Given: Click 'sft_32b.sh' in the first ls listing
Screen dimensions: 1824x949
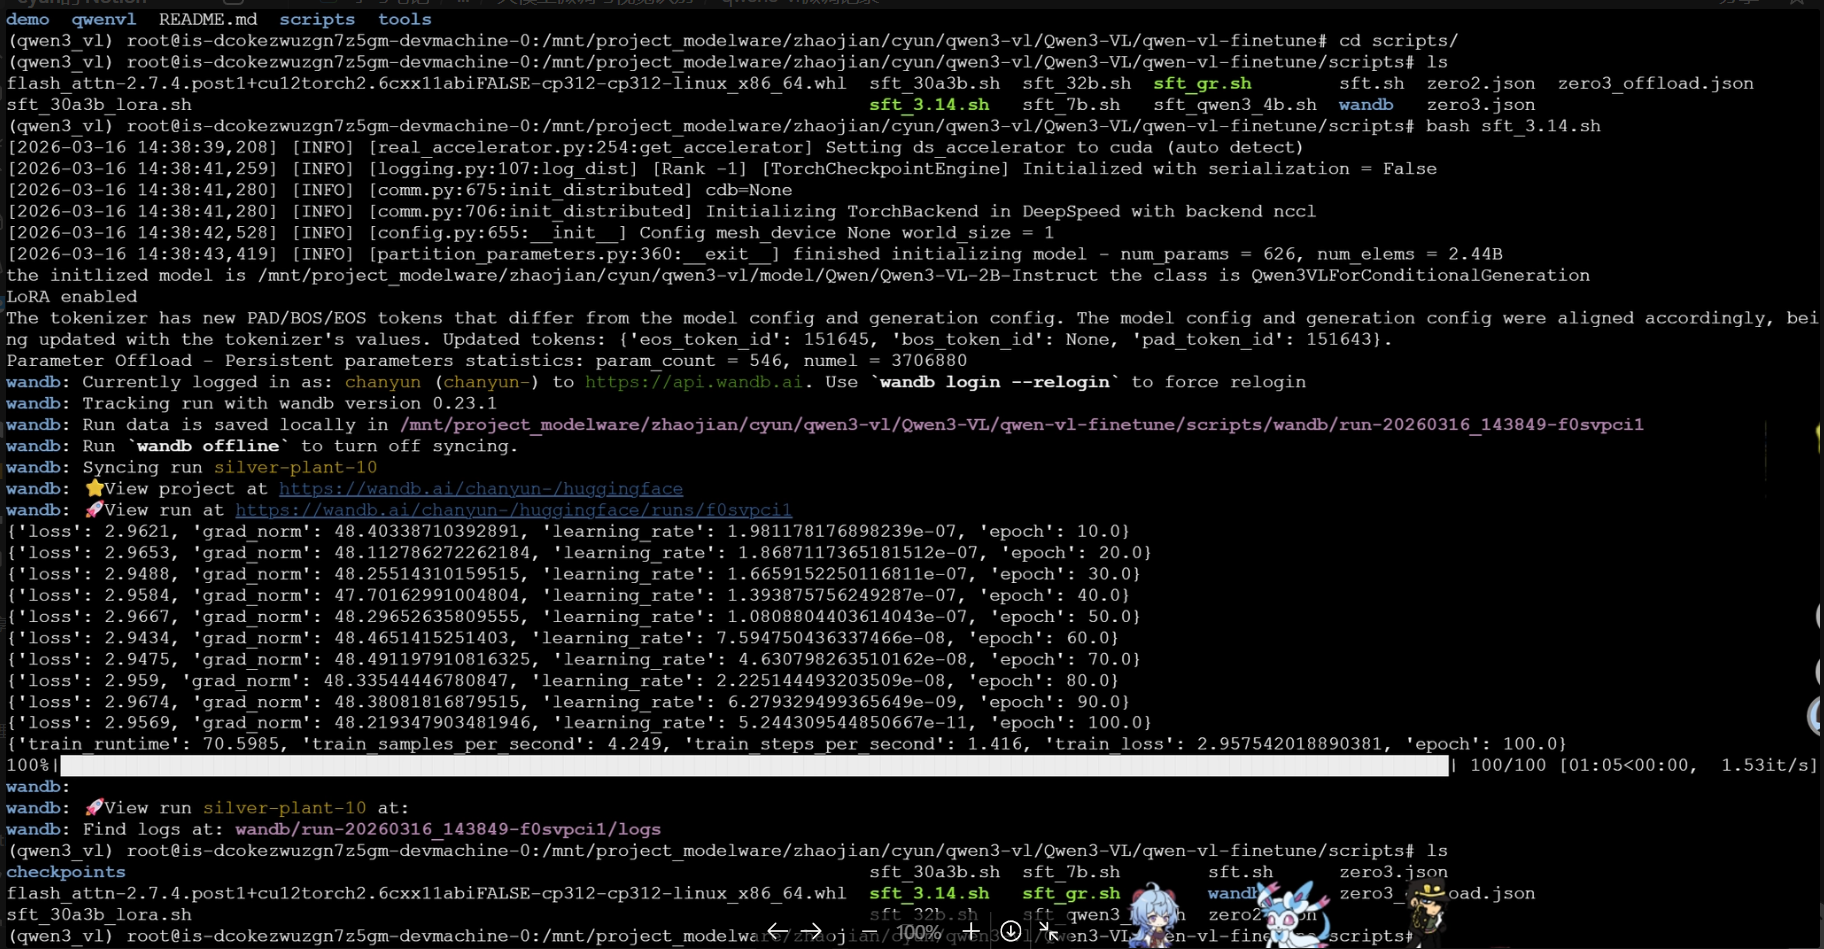Looking at the screenshot, I should [1077, 83].
